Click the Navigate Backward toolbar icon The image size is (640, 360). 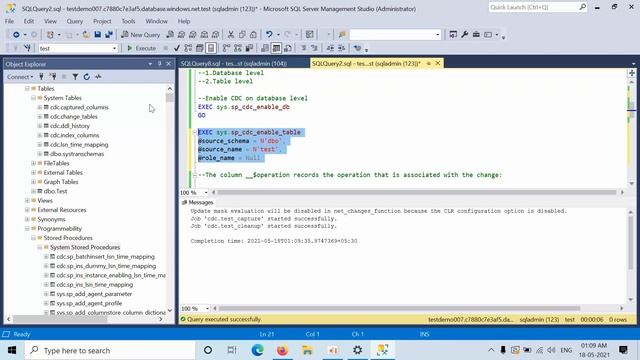16,35
